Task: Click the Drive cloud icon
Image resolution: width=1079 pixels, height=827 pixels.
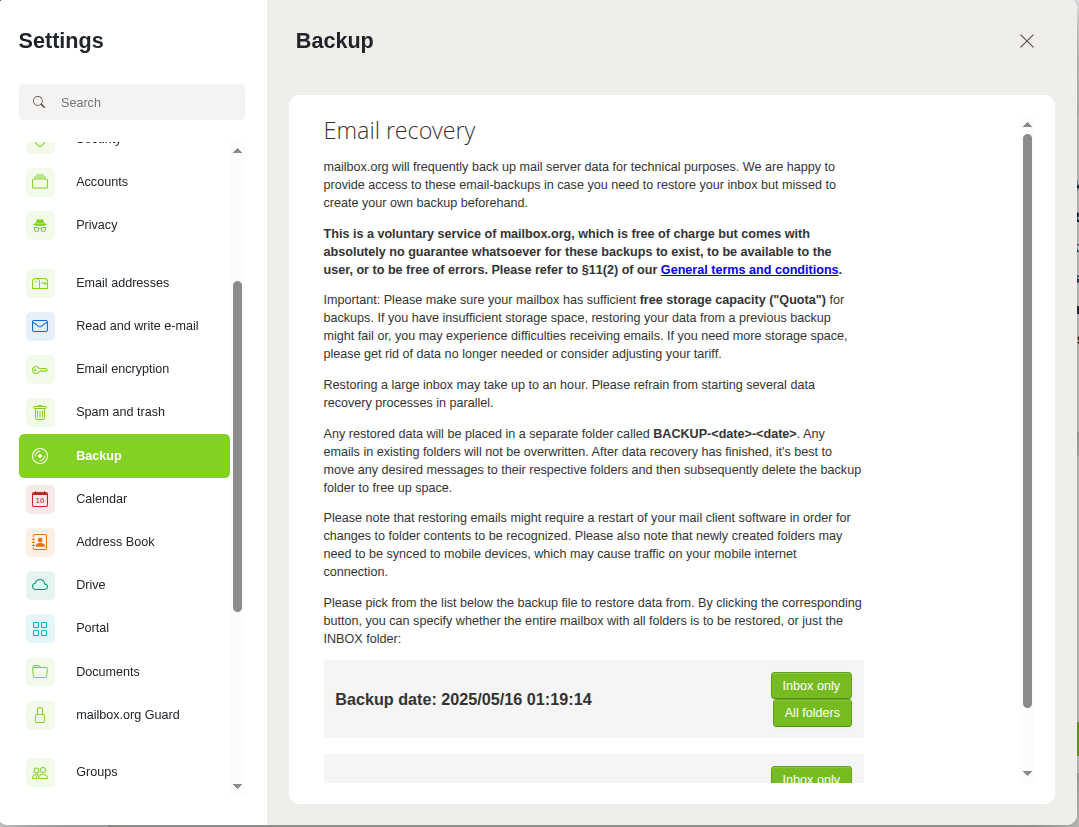Action: (40, 585)
